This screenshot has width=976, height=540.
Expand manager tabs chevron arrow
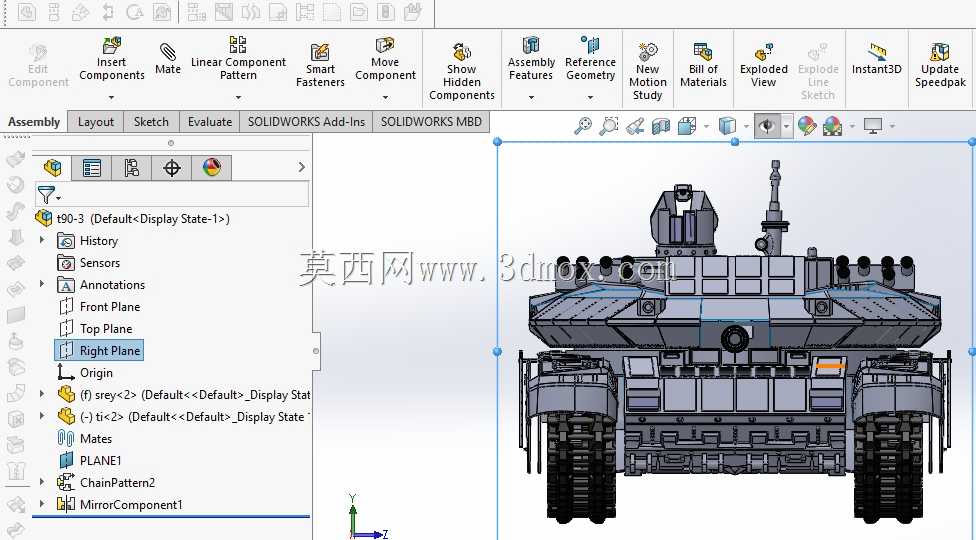pos(302,167)
